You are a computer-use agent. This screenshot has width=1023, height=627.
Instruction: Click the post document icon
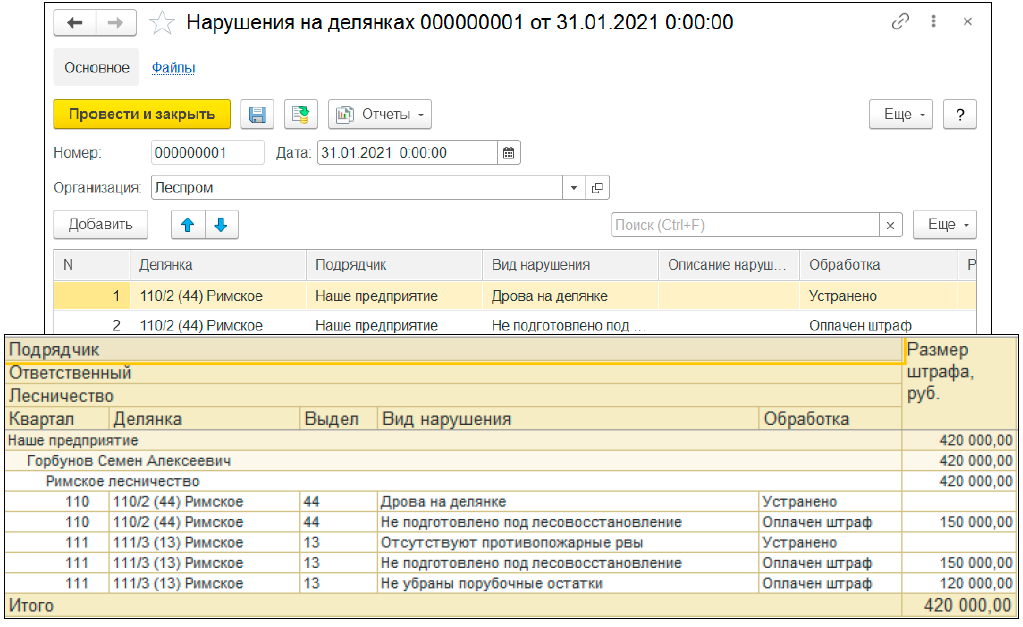point(299,114)
